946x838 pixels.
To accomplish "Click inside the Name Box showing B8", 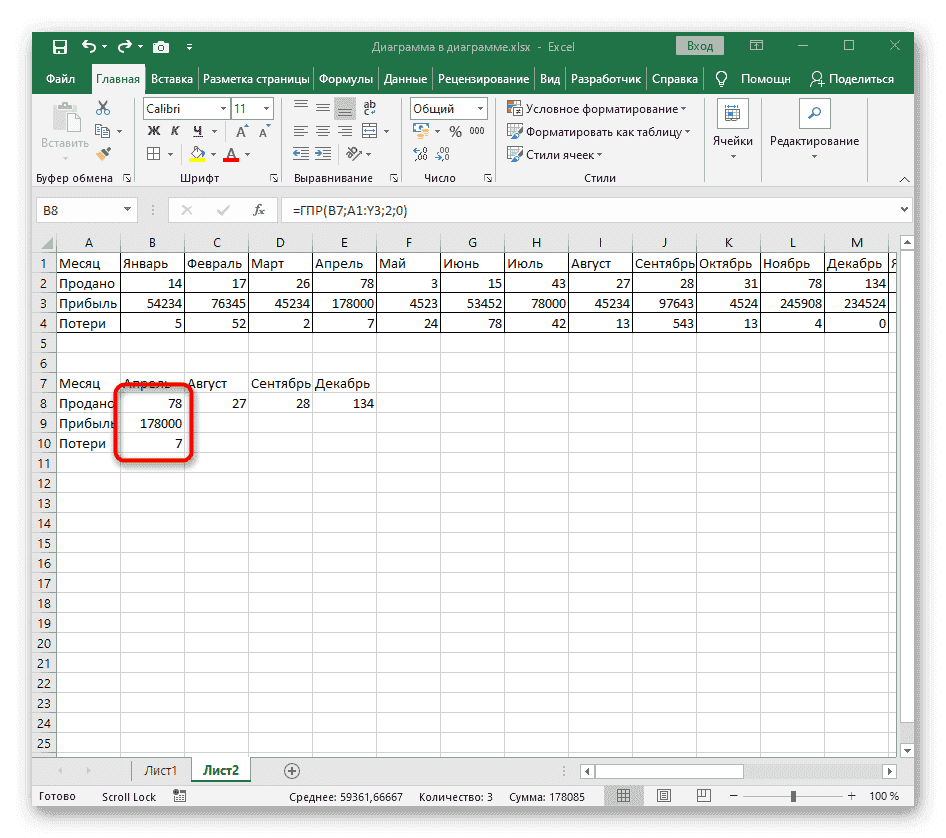I will tap(78, 210).
